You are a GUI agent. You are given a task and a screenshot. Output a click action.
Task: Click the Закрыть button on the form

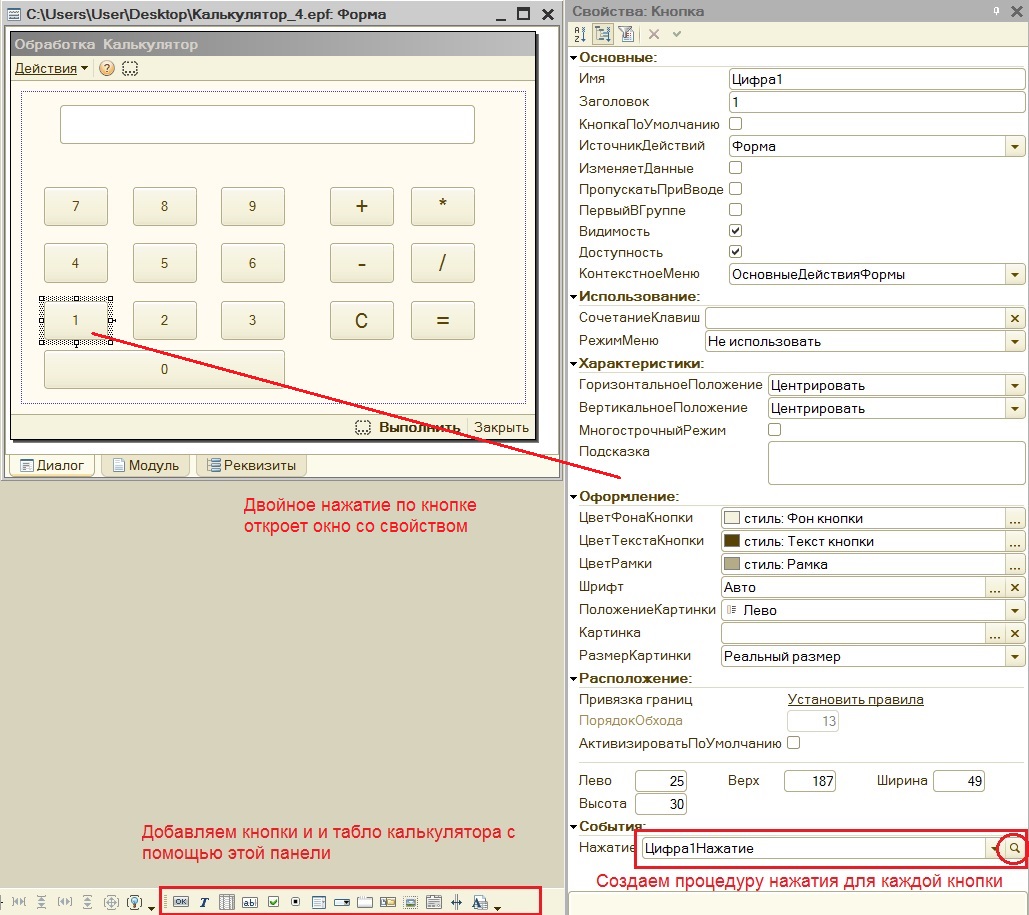(x=501, y=427)
